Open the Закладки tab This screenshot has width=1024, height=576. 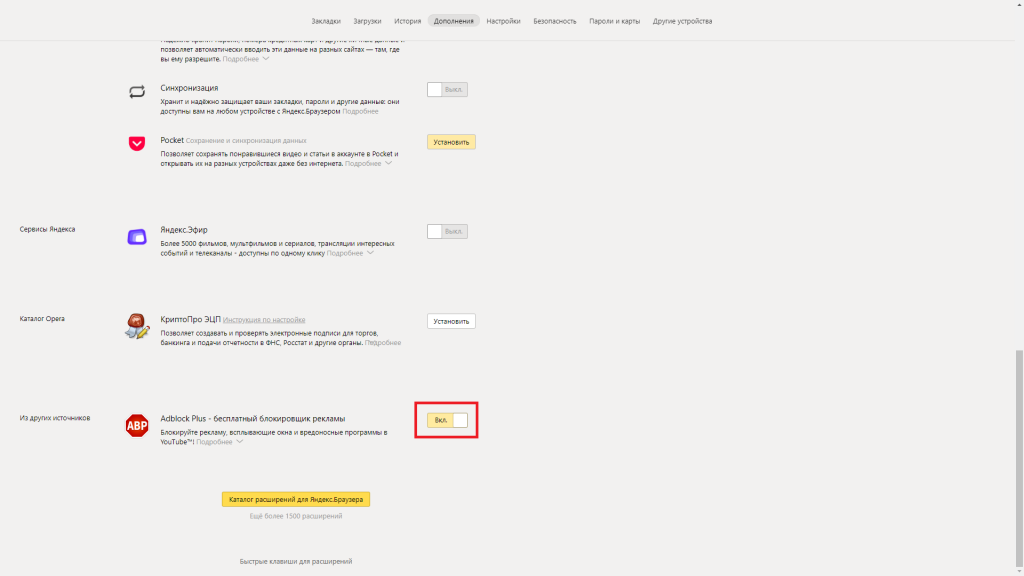click(x=326, y=21)
